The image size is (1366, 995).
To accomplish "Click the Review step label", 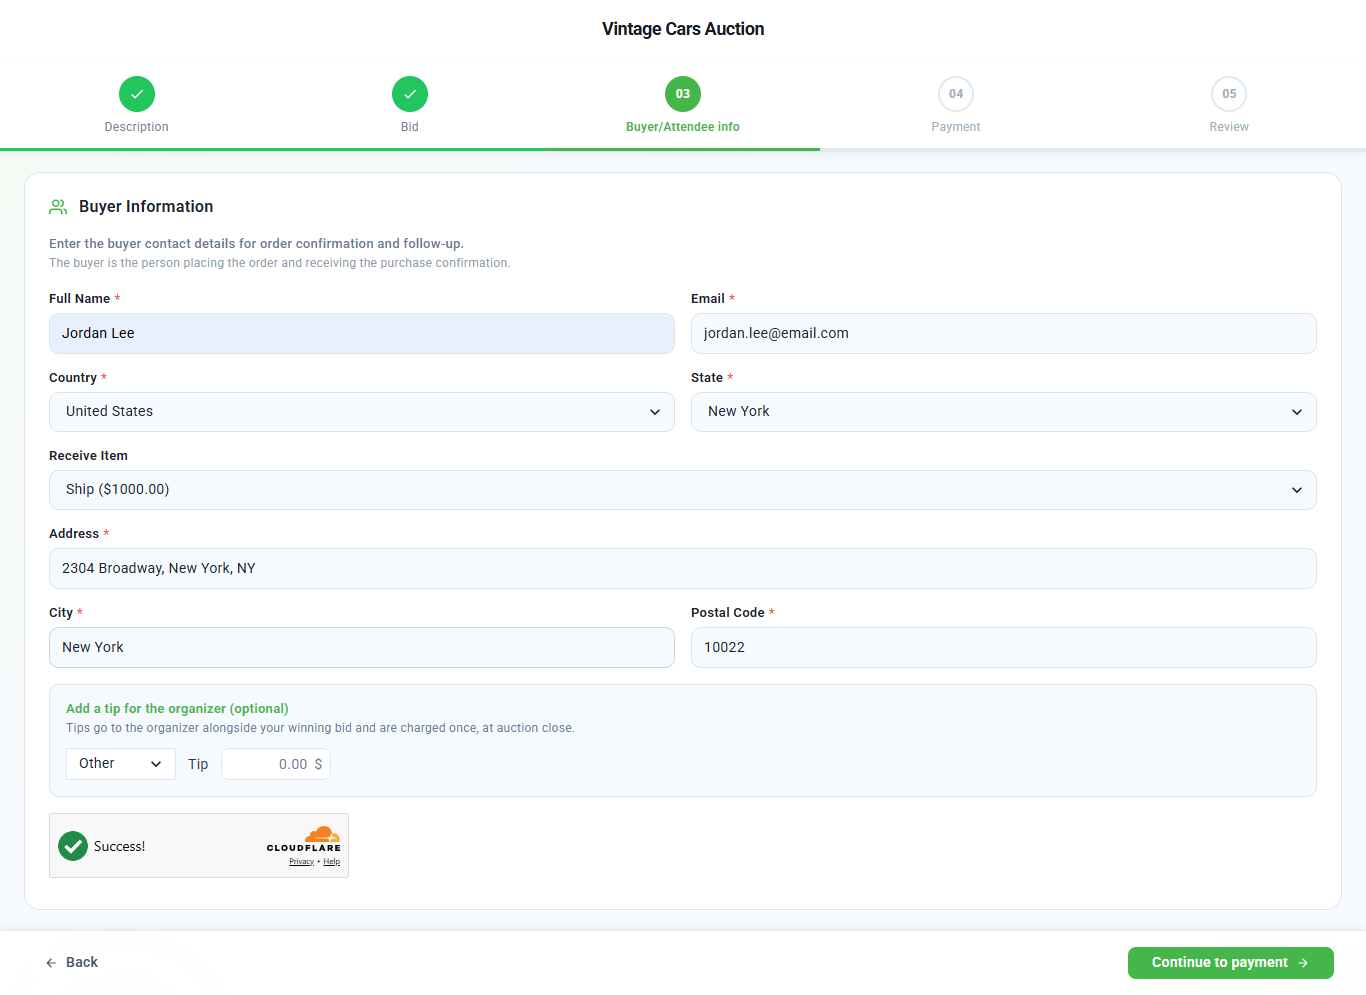I will coord(1229,127).
